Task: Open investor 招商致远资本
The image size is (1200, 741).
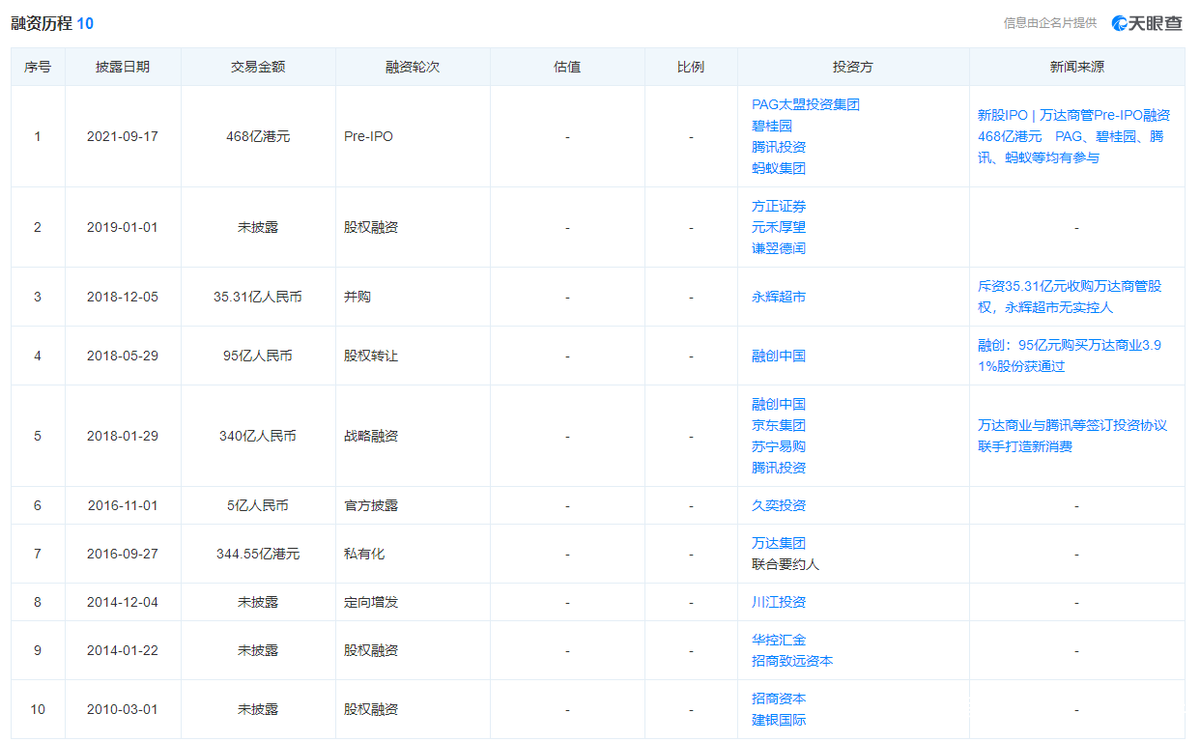Action: [793, 661]
